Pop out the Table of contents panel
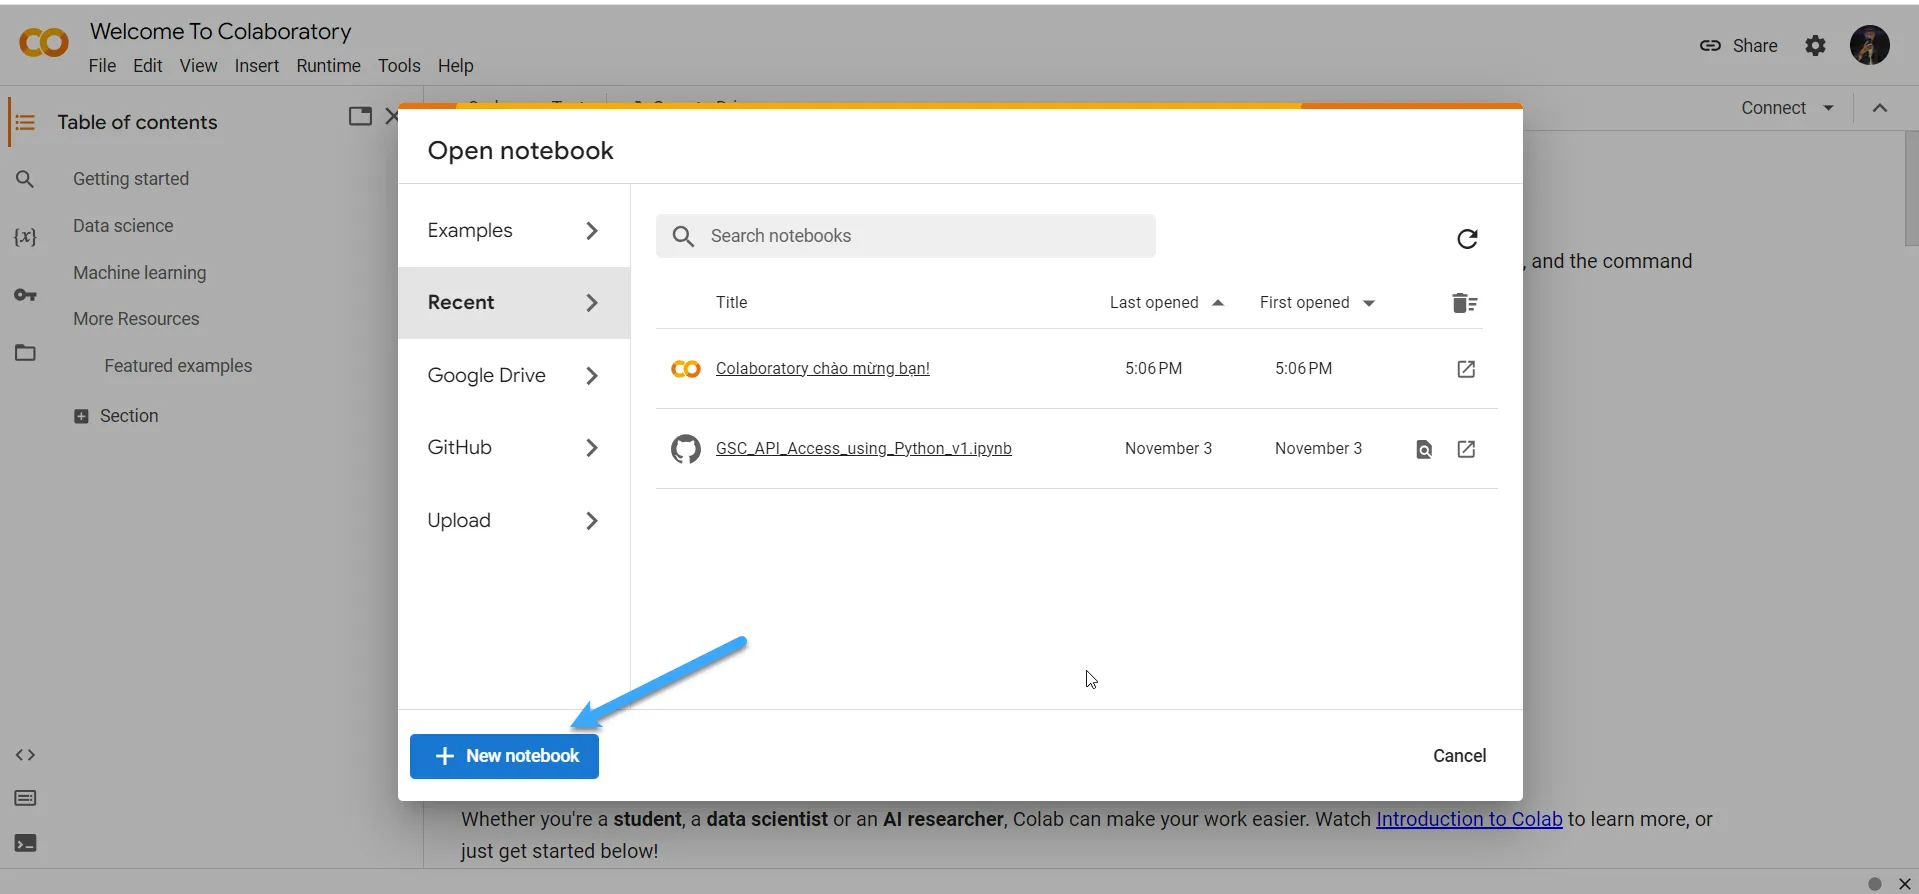The width and height of the screenshot is (1919, 894). tap(360, 116)
